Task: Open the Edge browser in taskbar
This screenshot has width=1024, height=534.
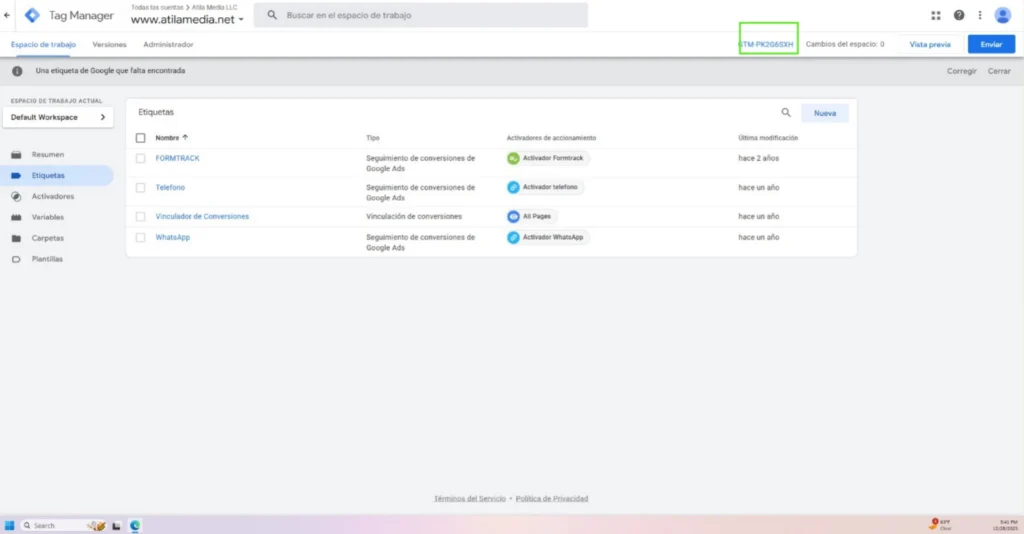Action: (x=135, y=526)
